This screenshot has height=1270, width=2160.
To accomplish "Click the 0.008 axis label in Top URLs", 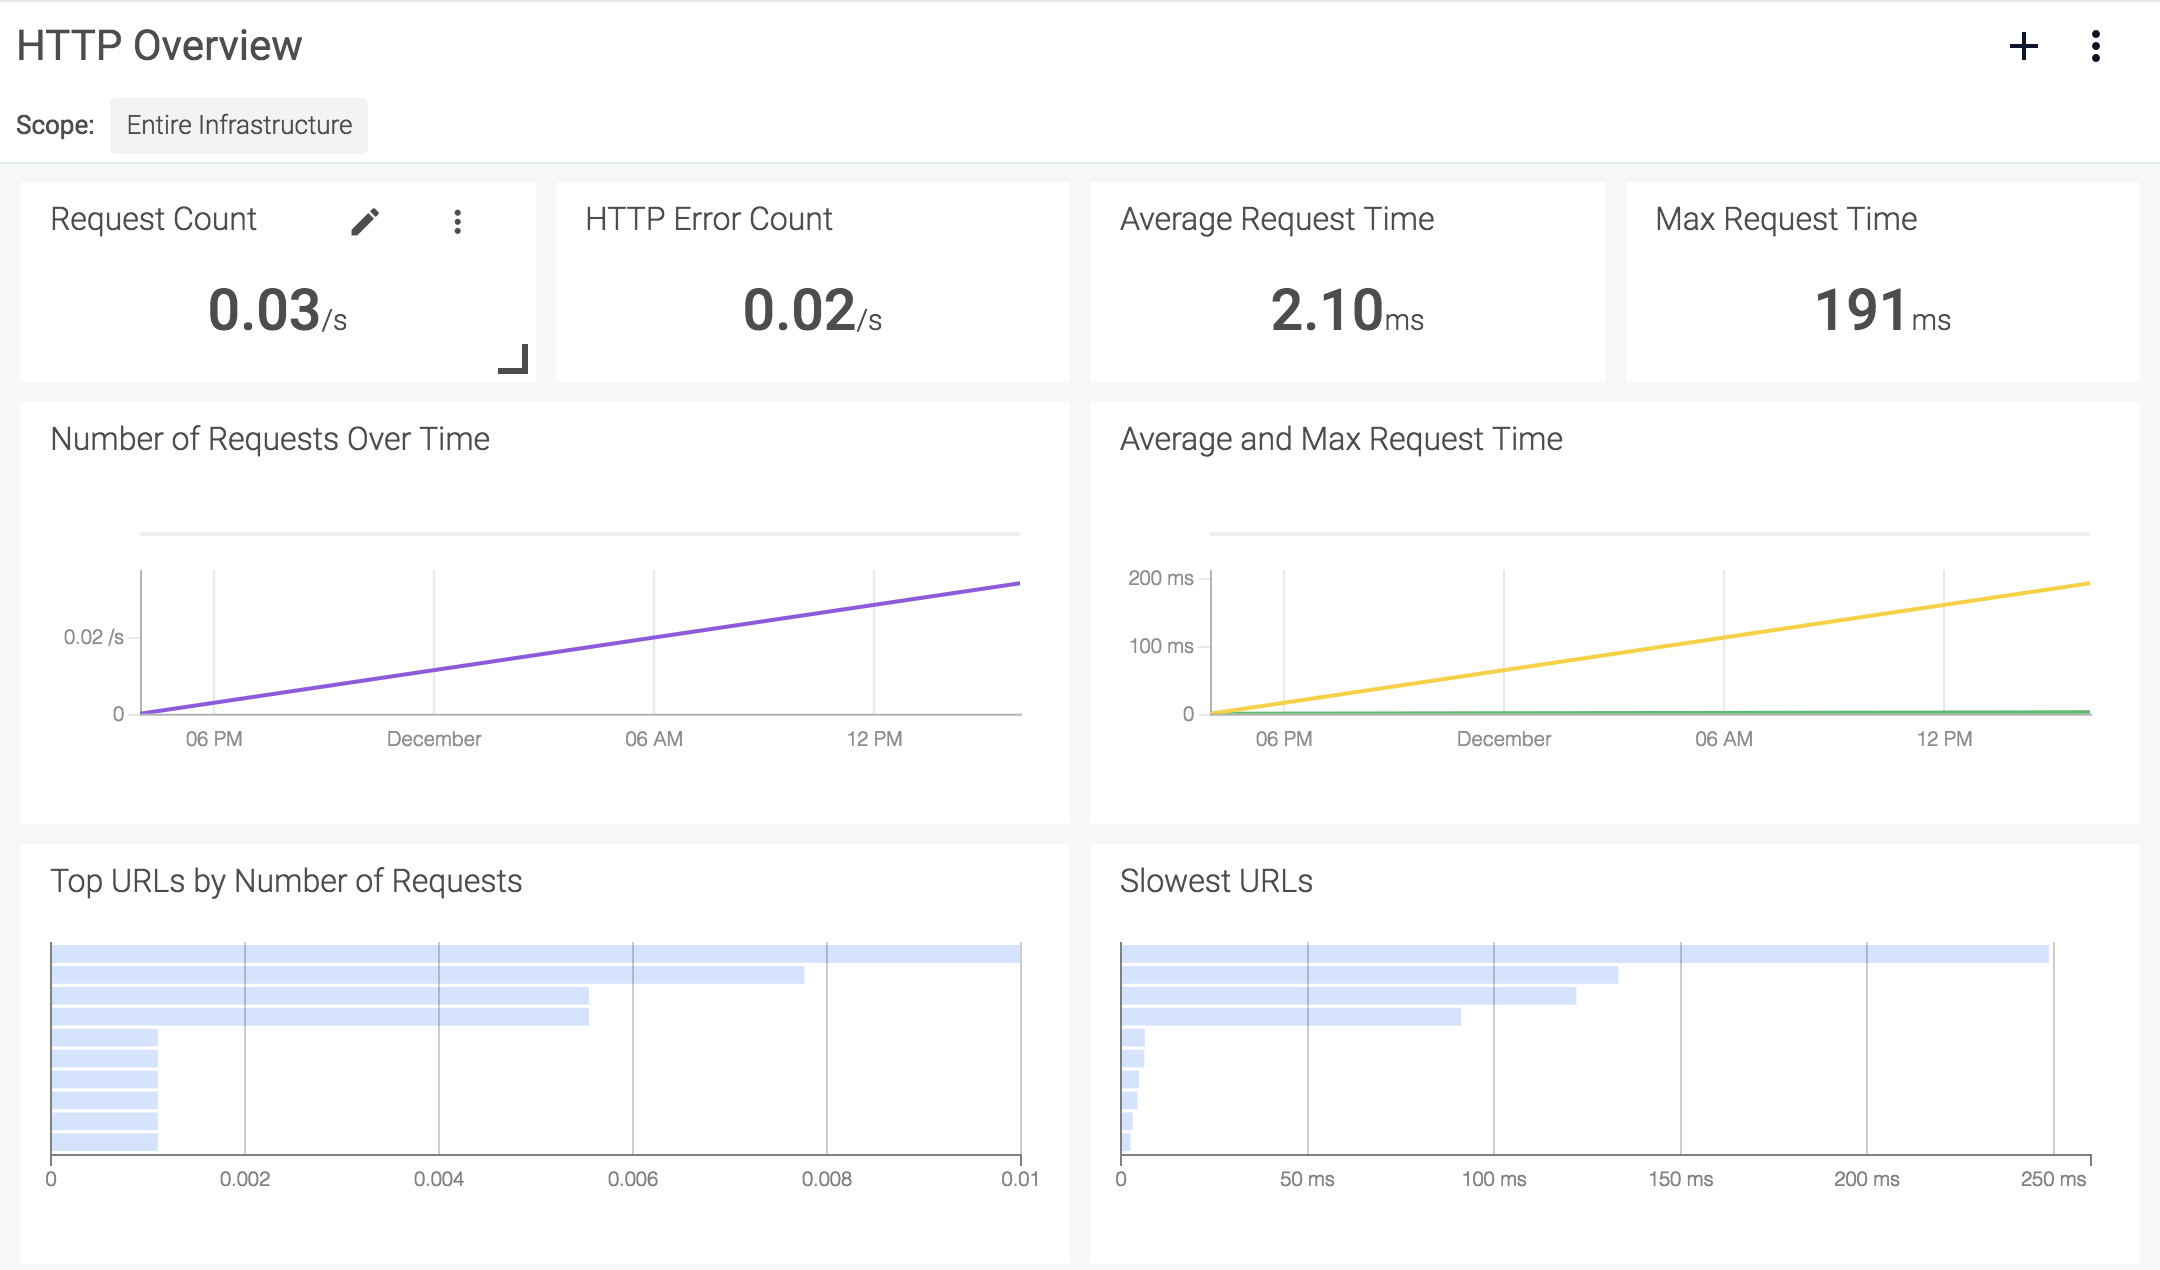I will tap(827, 1179).
